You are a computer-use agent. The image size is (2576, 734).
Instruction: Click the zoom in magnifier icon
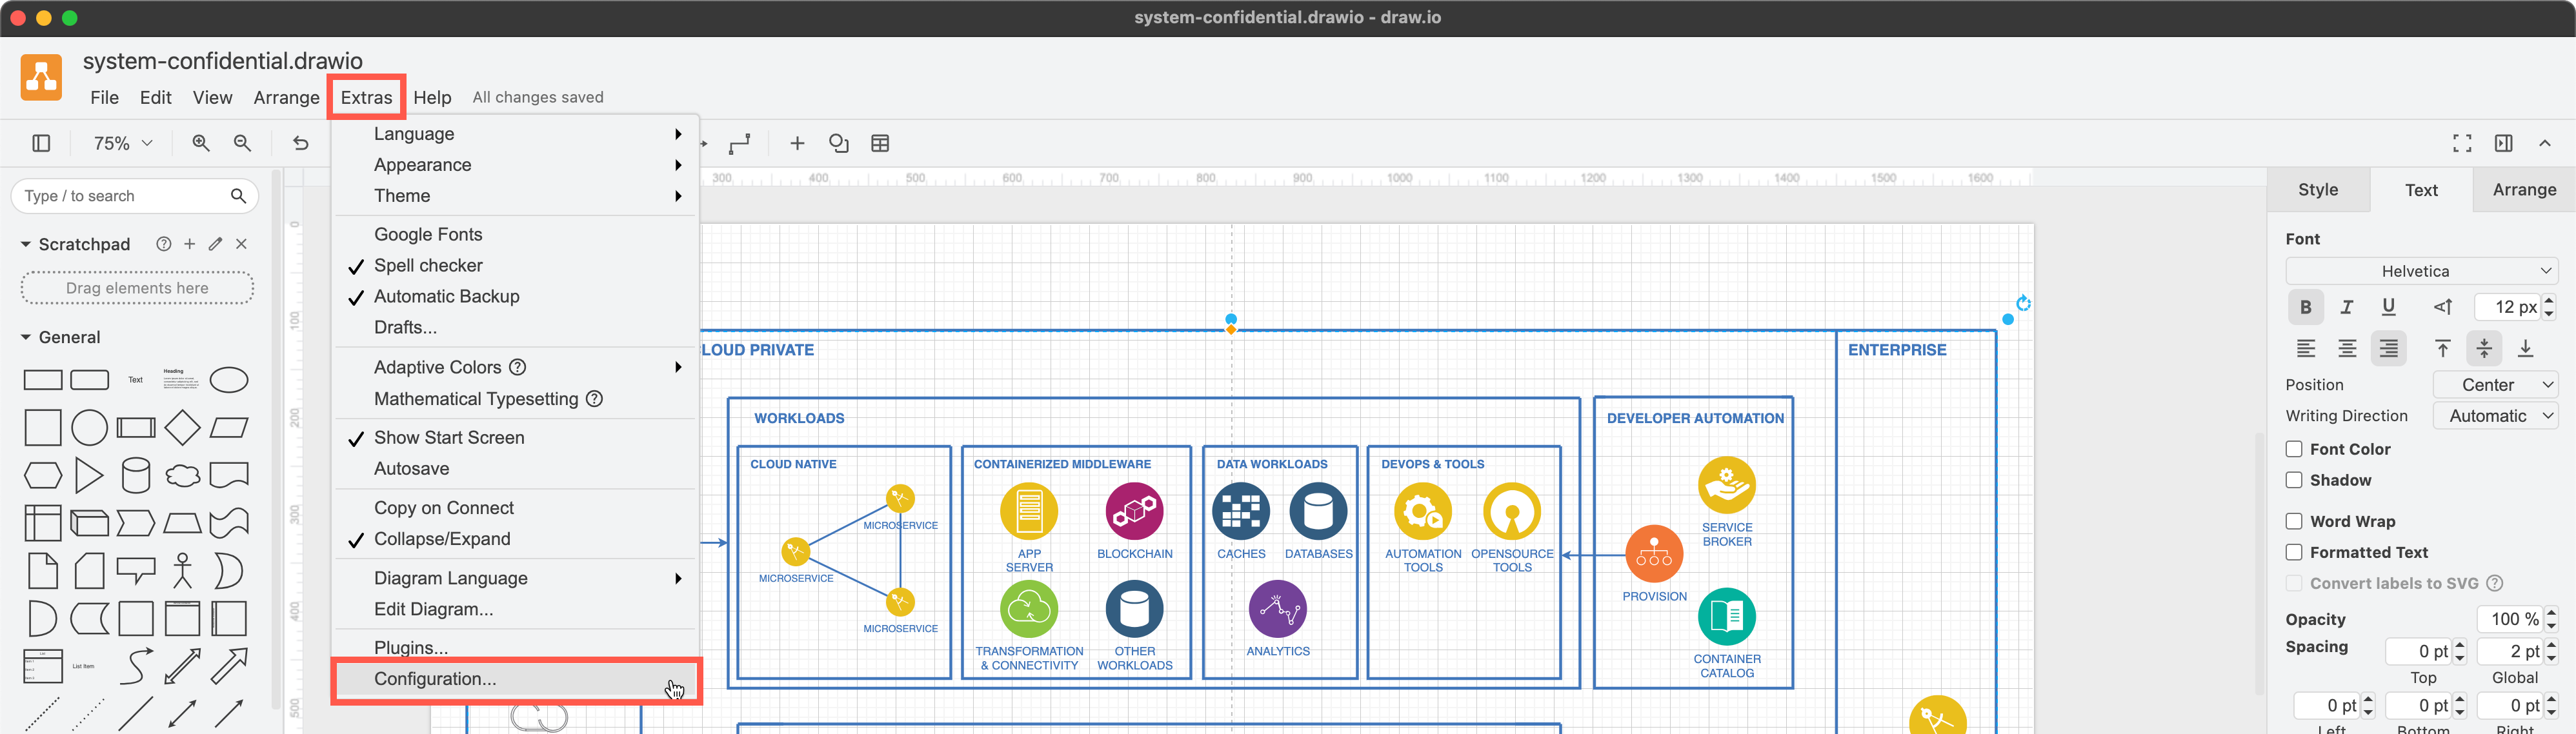coord(201,143)
